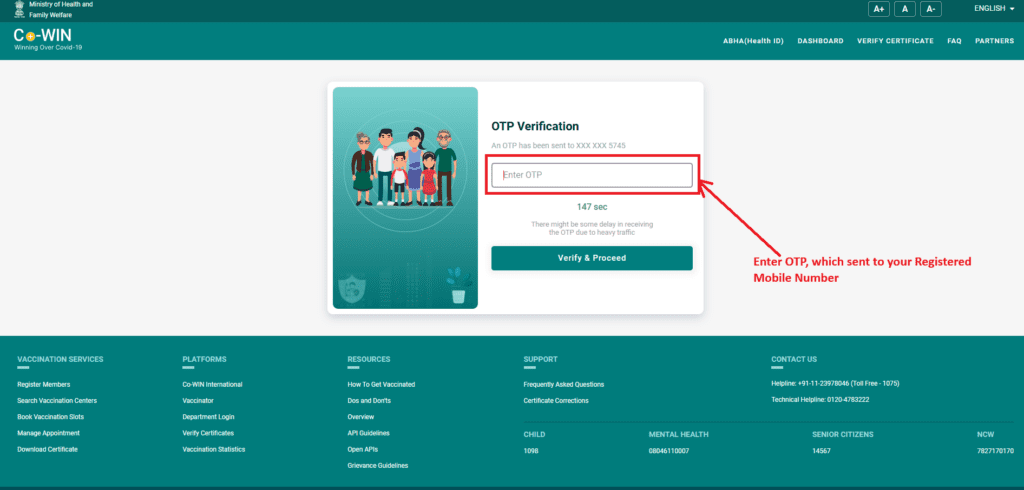Open Vaccinator platform link
The height and width of the screenshot is (490, 1024).
[198, 400]
